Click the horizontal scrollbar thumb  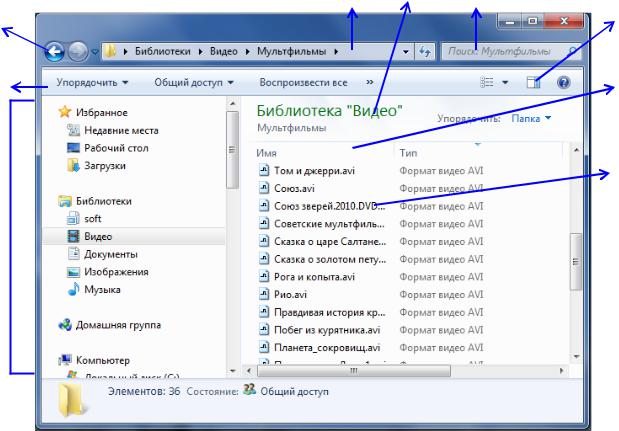coord(354,371)
